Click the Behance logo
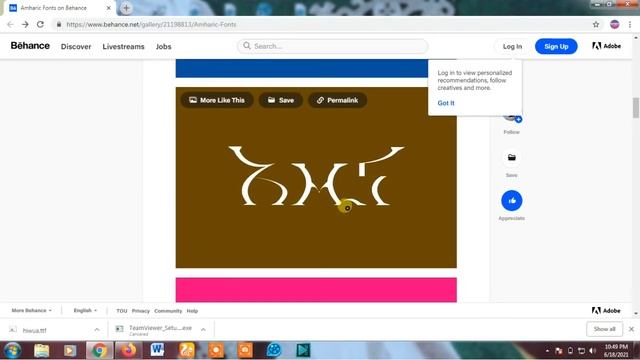Screen dimensions: 640x360 (x=30, y=46)
